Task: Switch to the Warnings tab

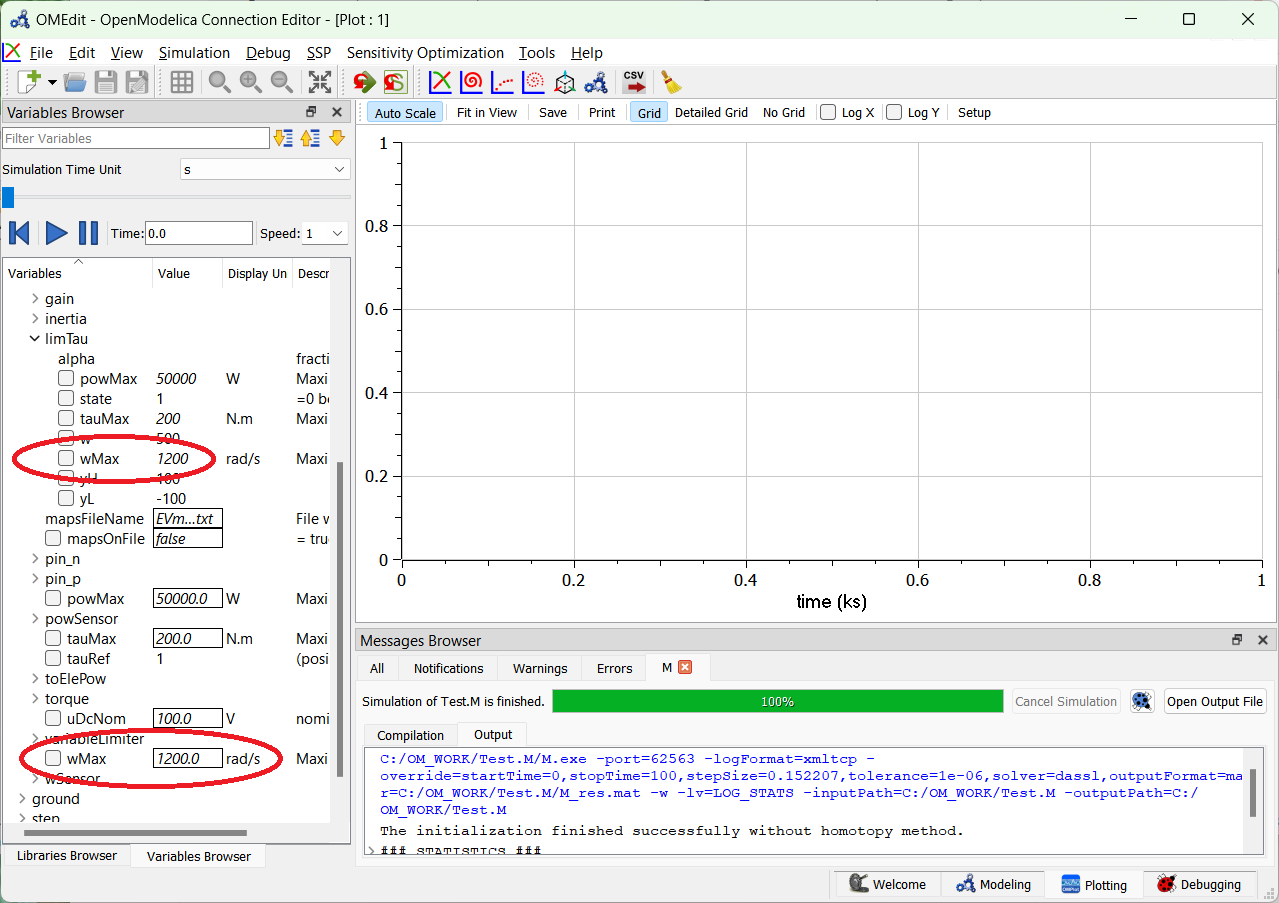Action: tap(539, 668)
